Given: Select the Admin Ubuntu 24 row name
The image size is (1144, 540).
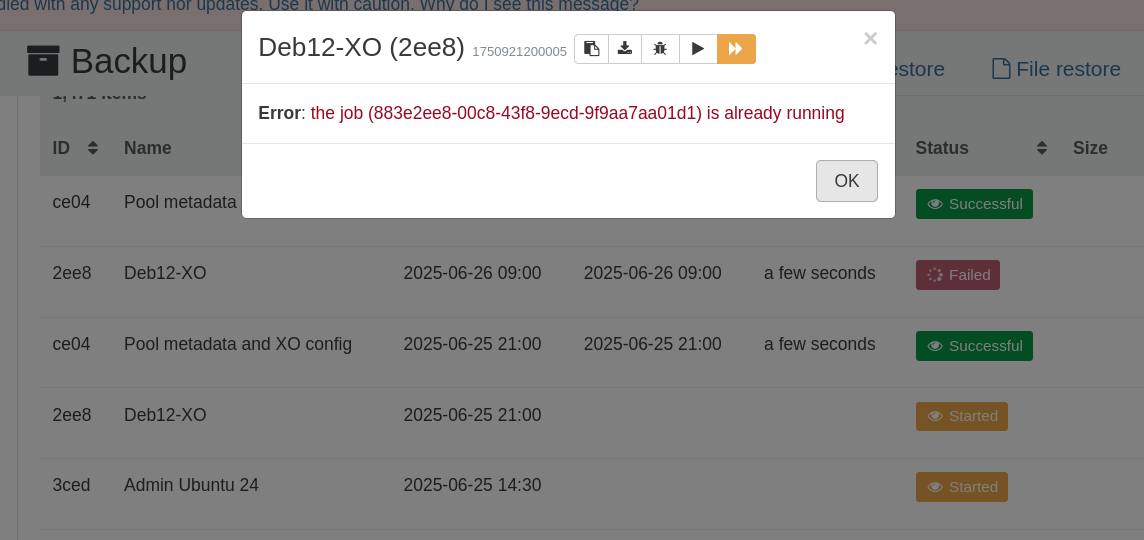Looking at the screenshot, I should 191,485.
